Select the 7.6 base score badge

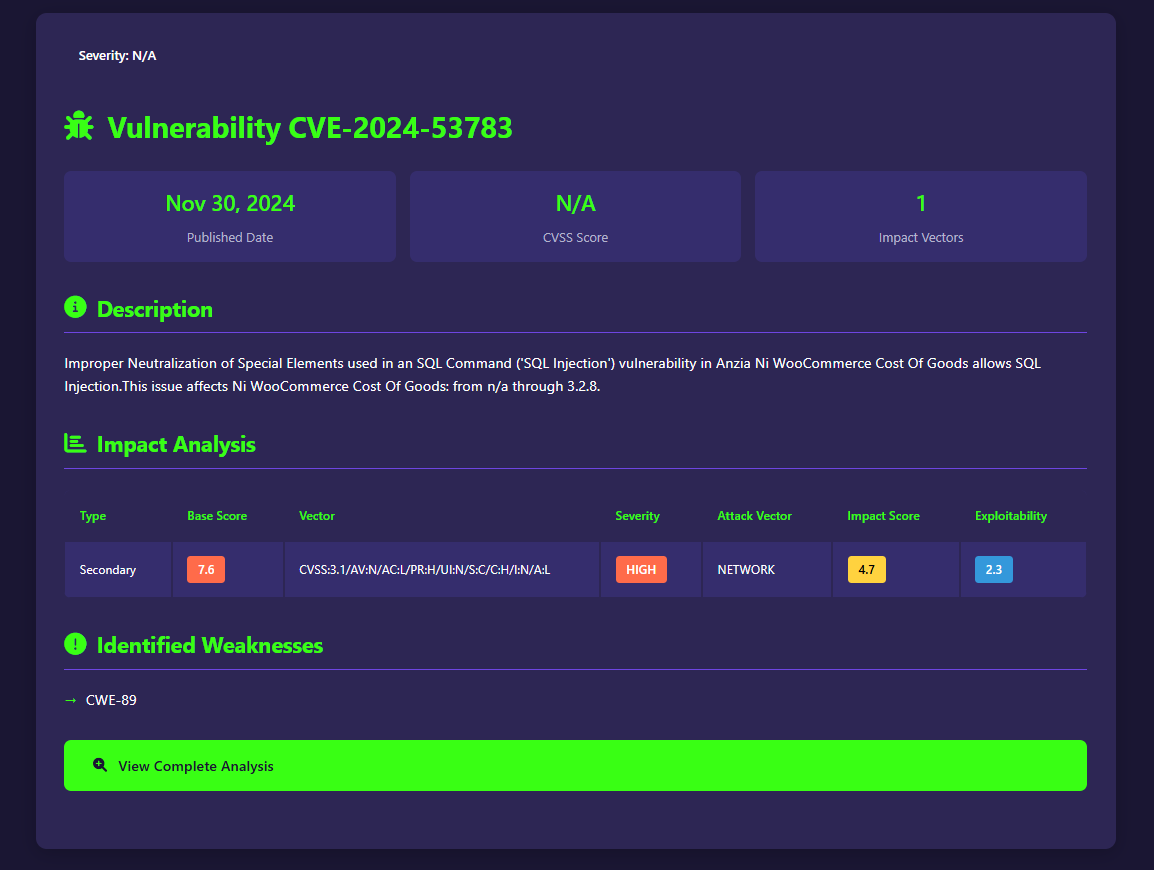pyautogui.click(x=206, y=570)
